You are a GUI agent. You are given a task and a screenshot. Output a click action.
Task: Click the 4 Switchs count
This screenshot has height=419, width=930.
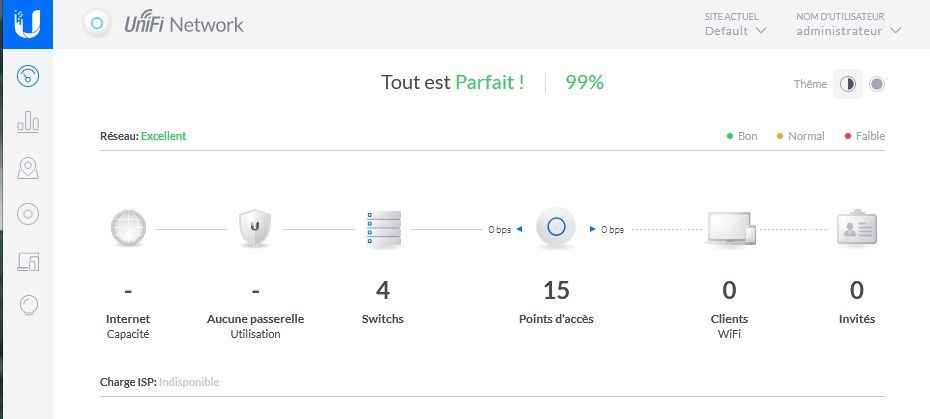[383, 291]
